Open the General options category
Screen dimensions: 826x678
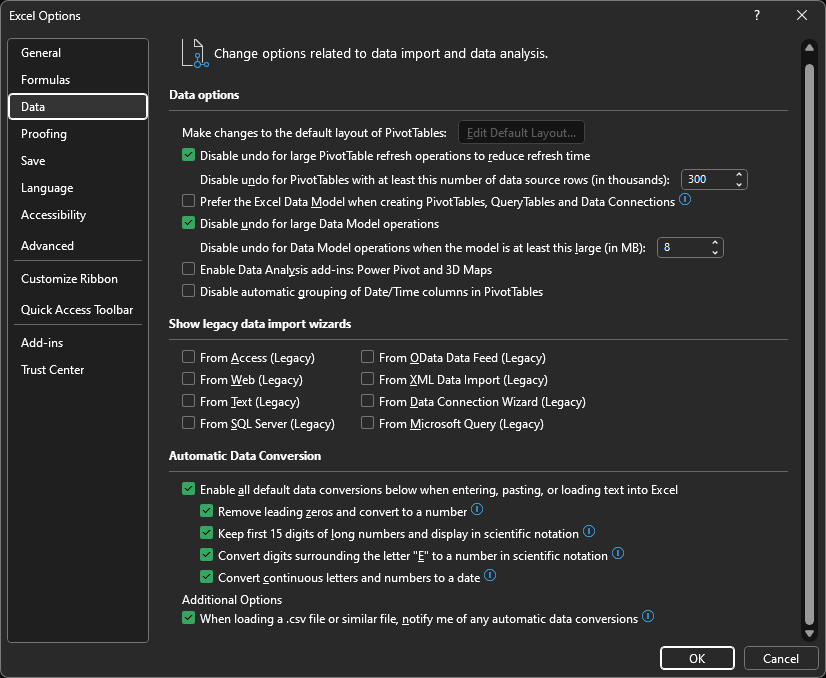pos(78,53)
